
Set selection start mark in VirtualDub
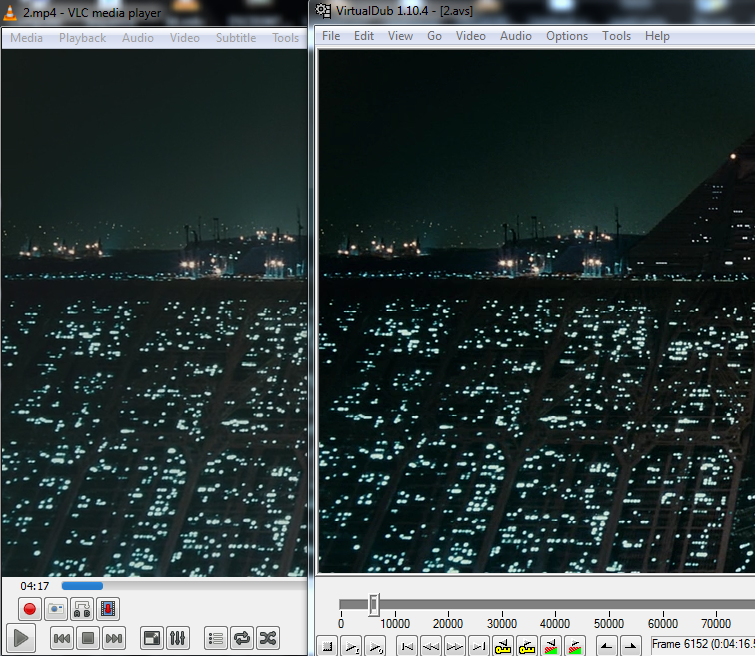[x=606, y=646]
